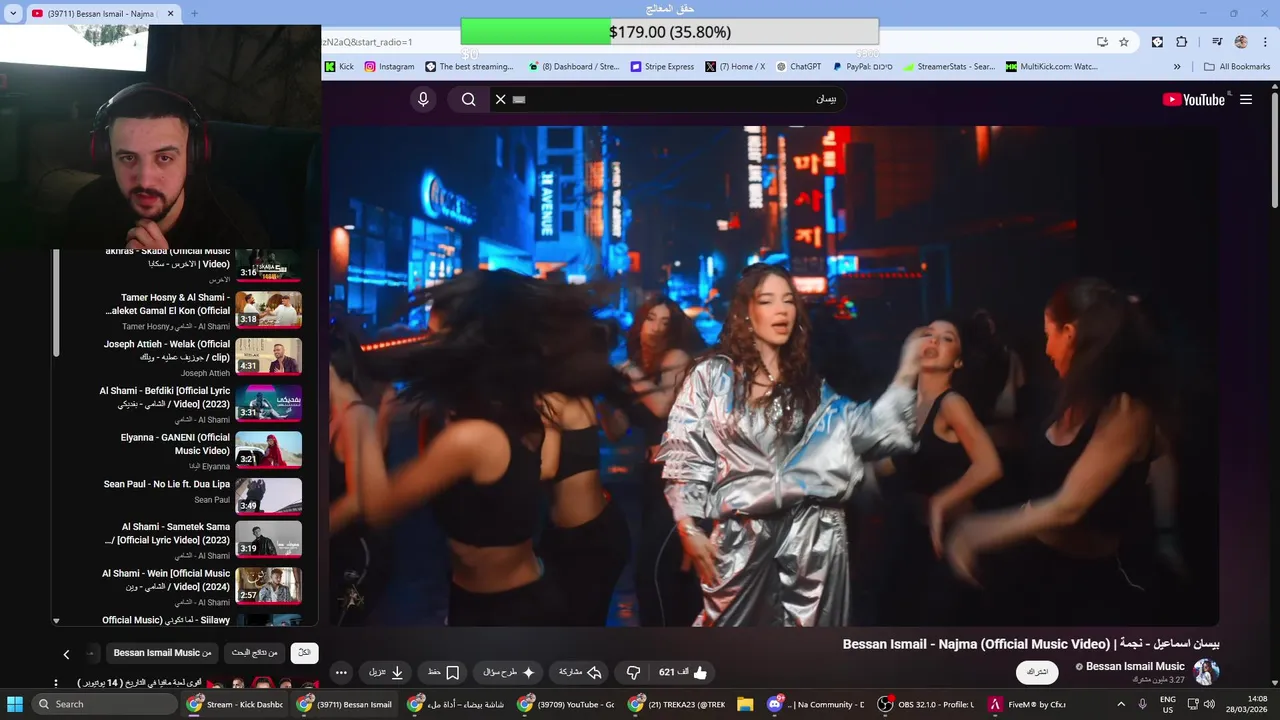Click the left chevron next to the filter chips

[66, 654]
